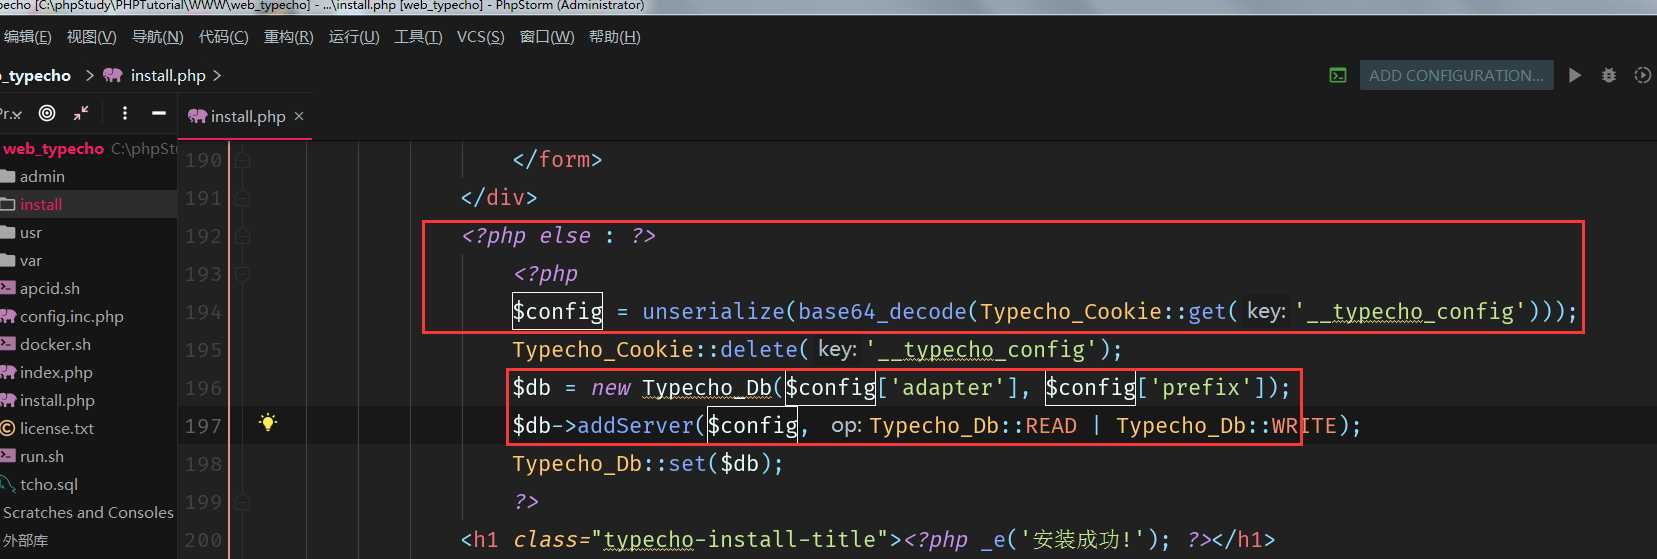Click the unserialize function call
The image size is (1657, 559).
713,312
